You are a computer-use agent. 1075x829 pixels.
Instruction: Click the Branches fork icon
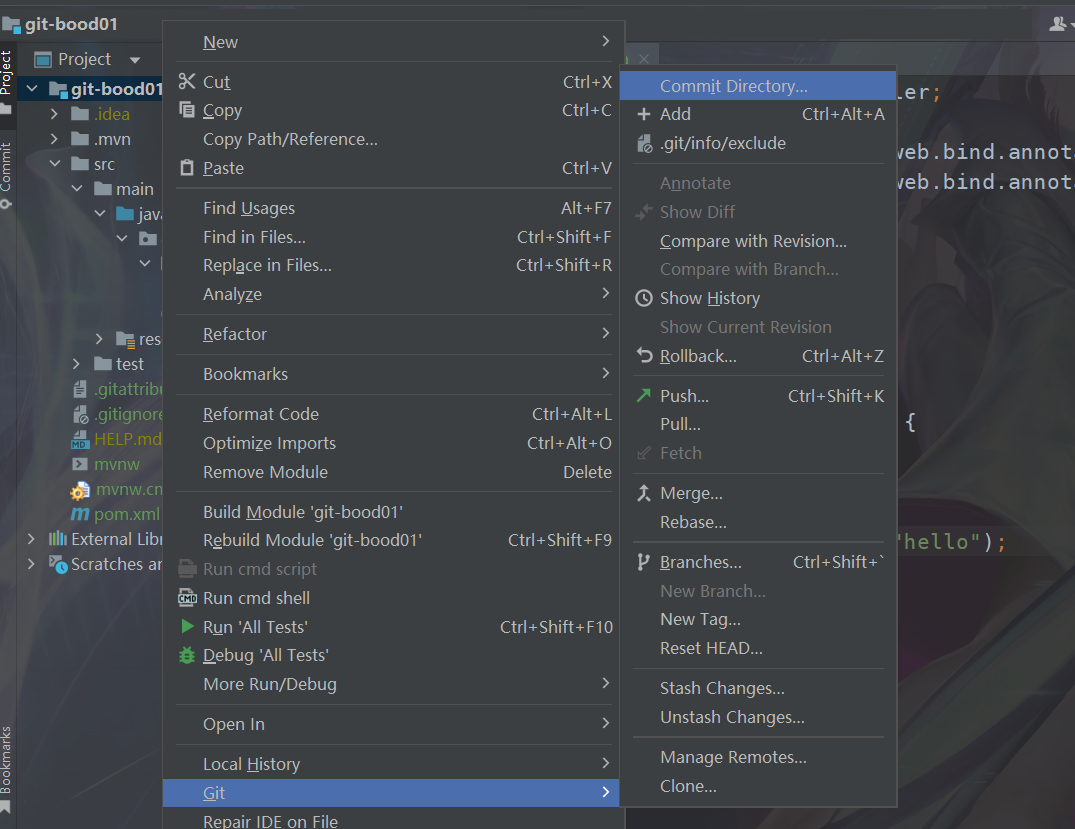[x=643, y=562]
